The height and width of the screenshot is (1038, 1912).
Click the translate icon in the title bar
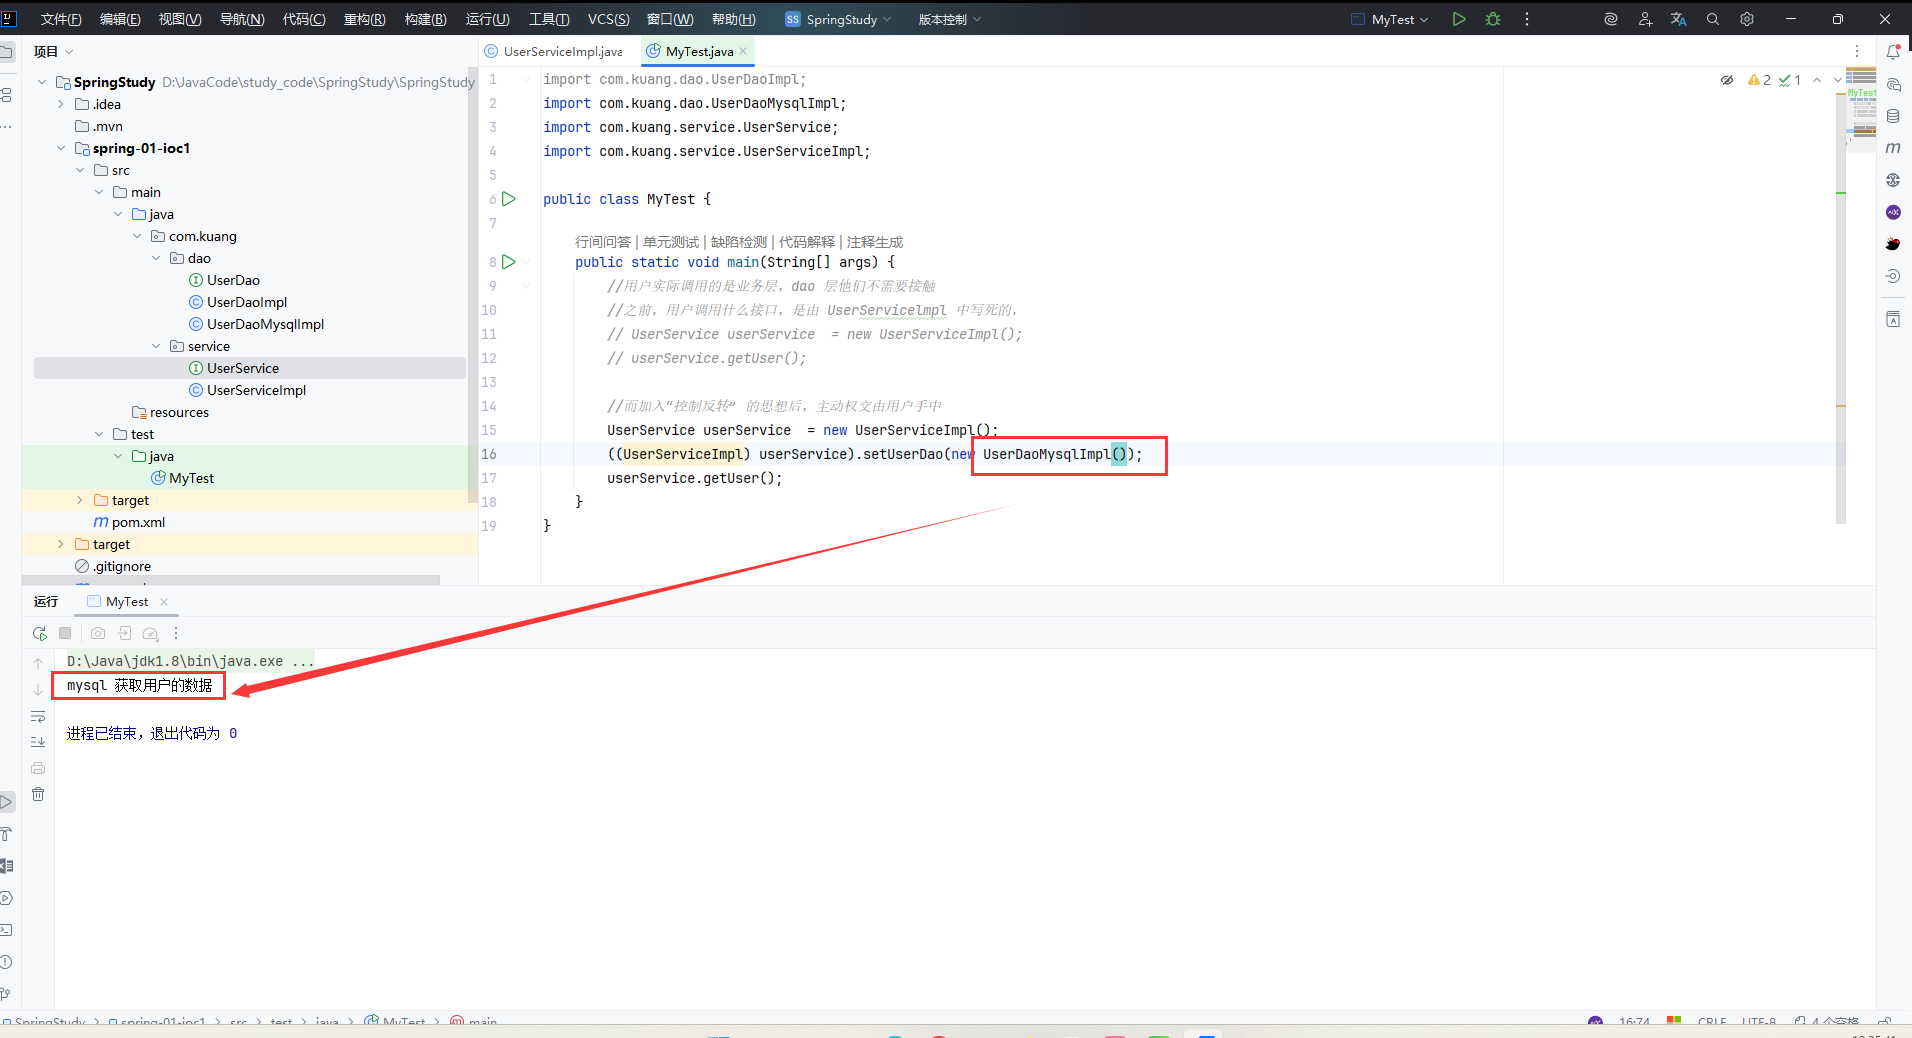pos(1679,19)
